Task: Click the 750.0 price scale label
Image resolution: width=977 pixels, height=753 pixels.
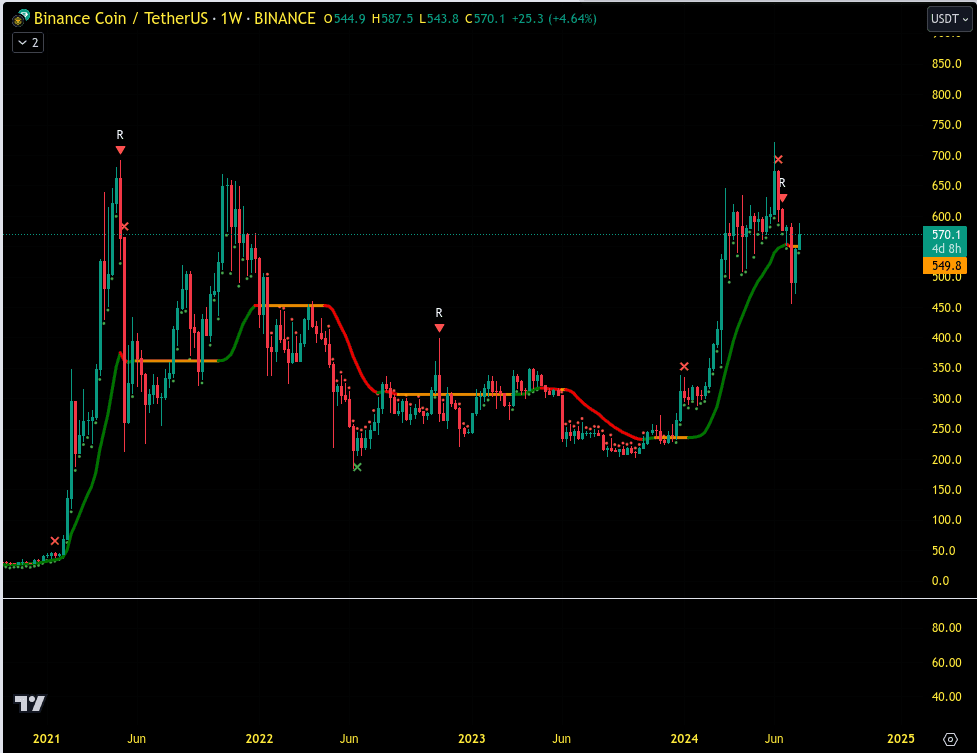Action: tap(946, 125)
